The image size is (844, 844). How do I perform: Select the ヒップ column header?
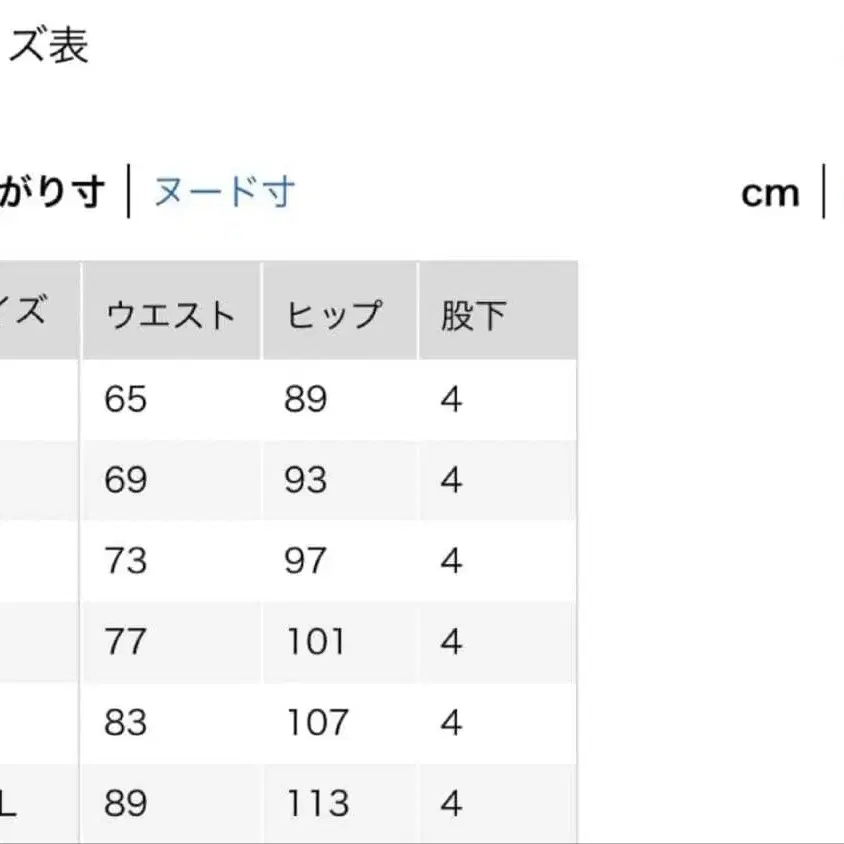[337, 311]
